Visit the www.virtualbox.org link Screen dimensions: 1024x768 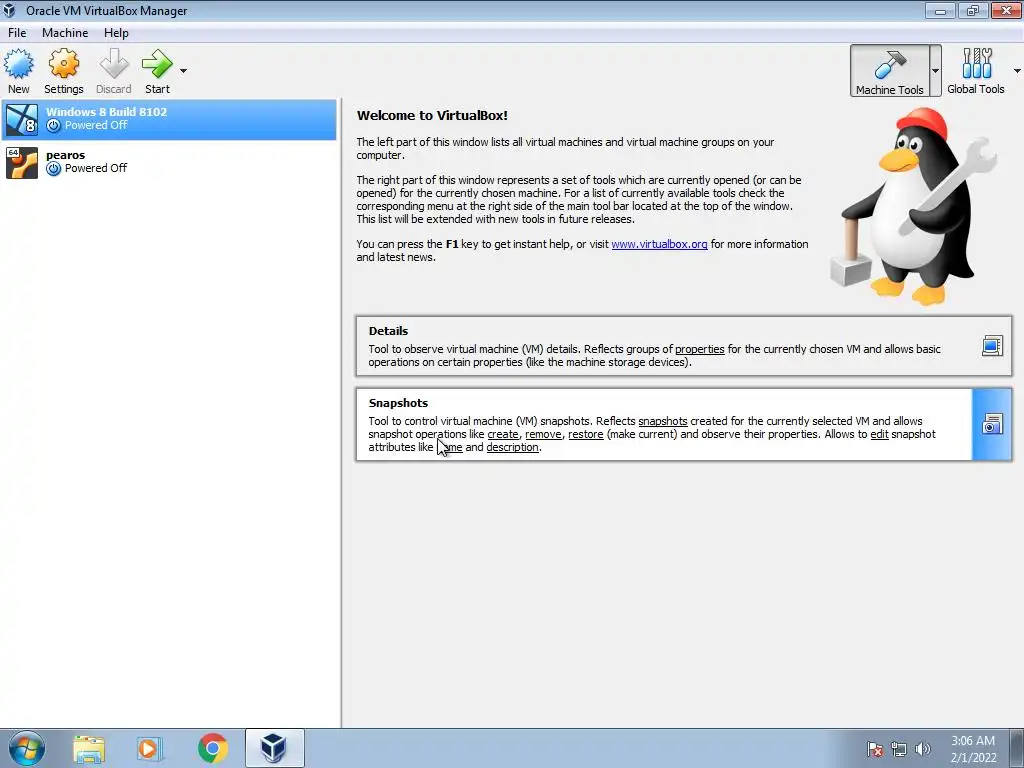click(x=659, y=244)
